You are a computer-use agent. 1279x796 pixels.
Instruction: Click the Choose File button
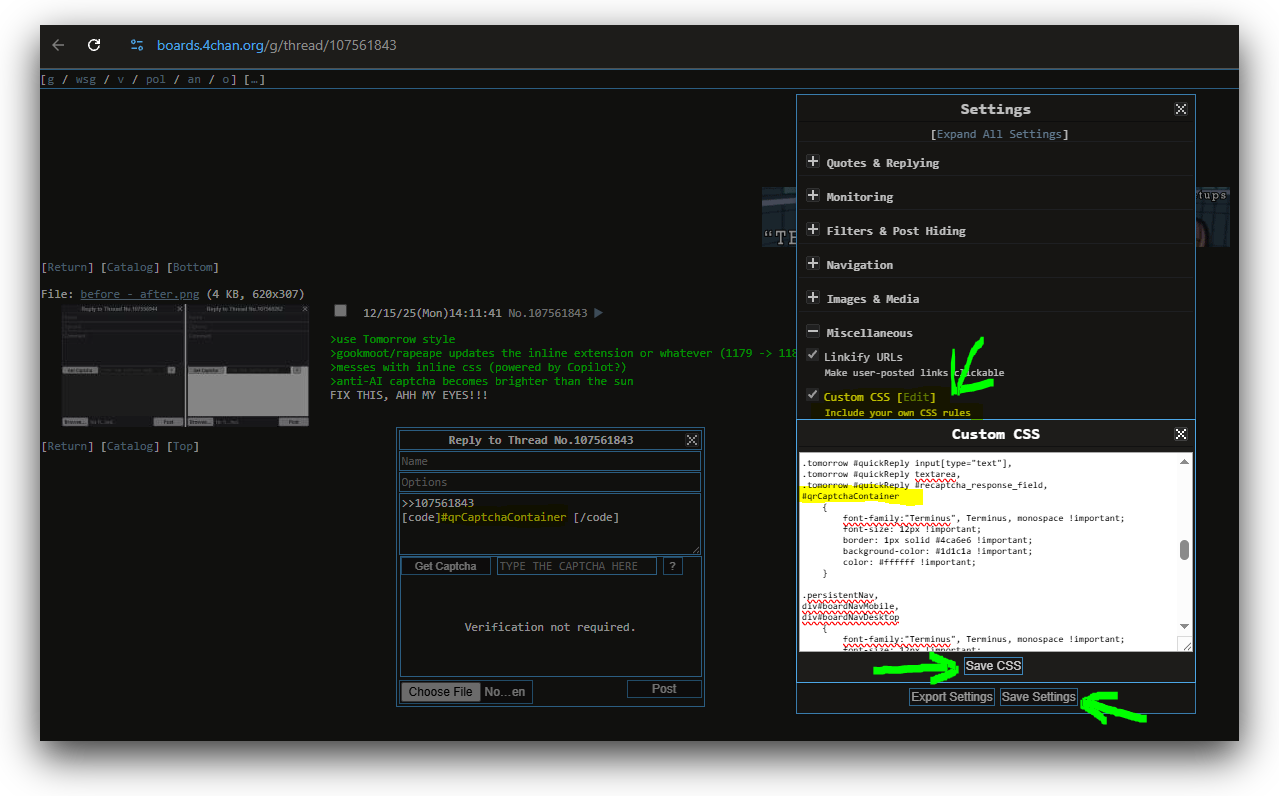[441, 692]
